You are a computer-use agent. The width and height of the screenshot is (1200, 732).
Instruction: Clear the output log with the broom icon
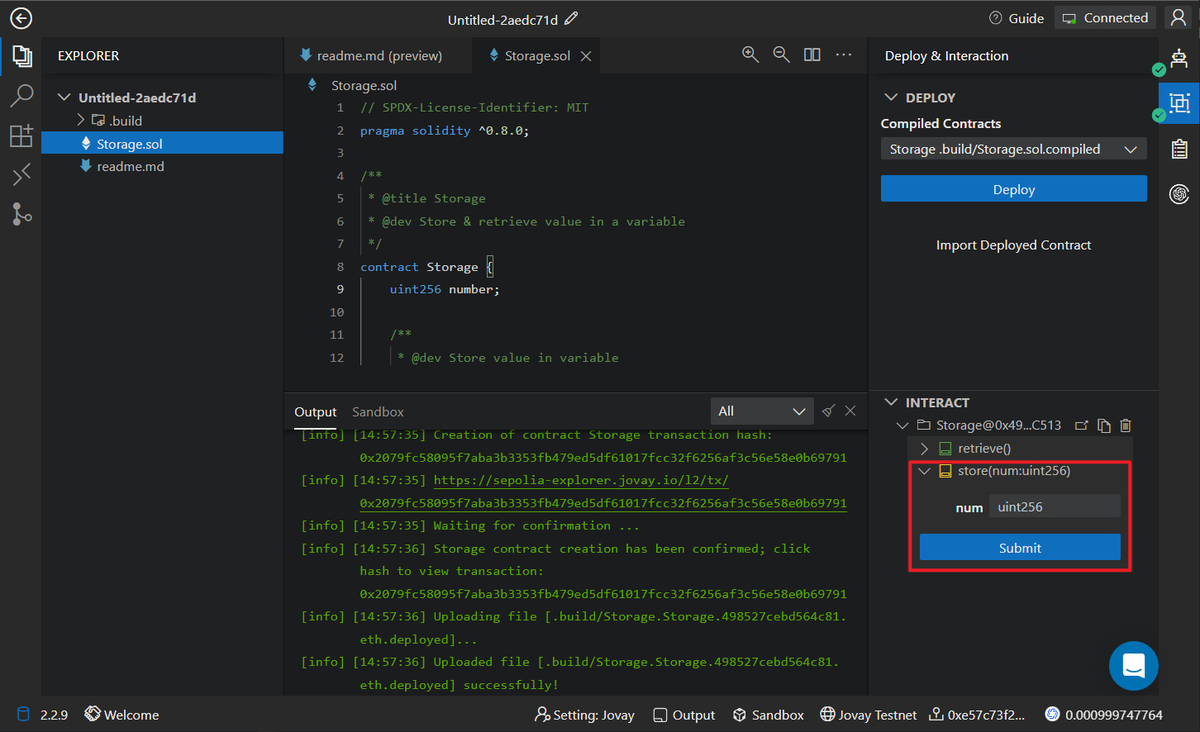(828, 411)
